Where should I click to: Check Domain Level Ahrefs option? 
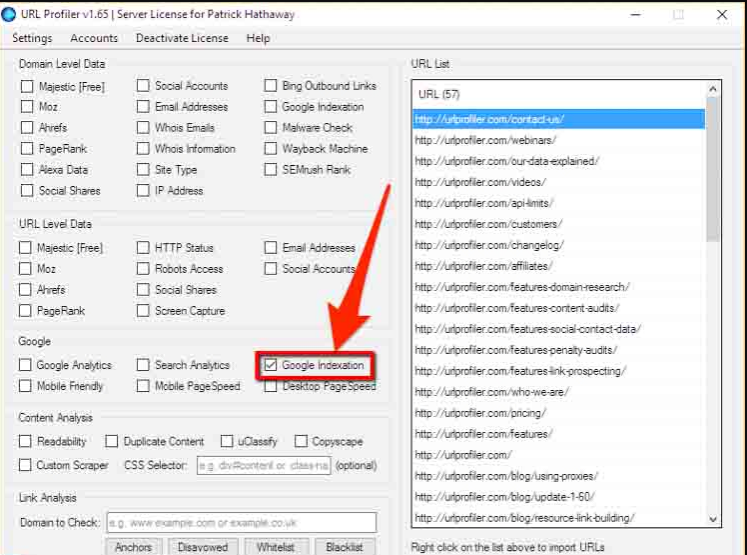coord(27,128)
